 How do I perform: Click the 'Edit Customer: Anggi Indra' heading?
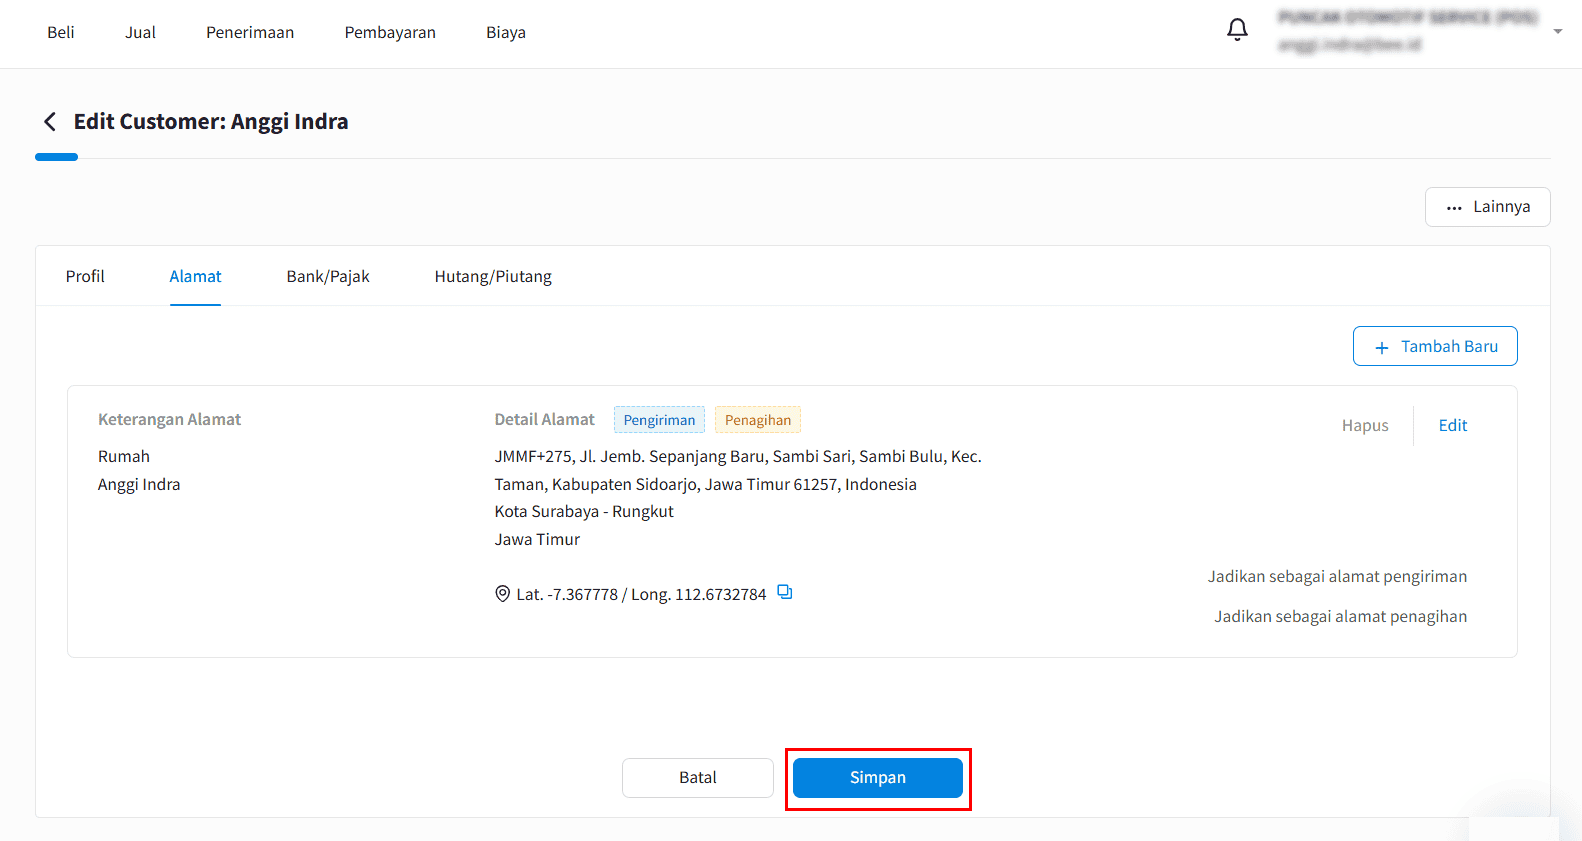point(211,121)
